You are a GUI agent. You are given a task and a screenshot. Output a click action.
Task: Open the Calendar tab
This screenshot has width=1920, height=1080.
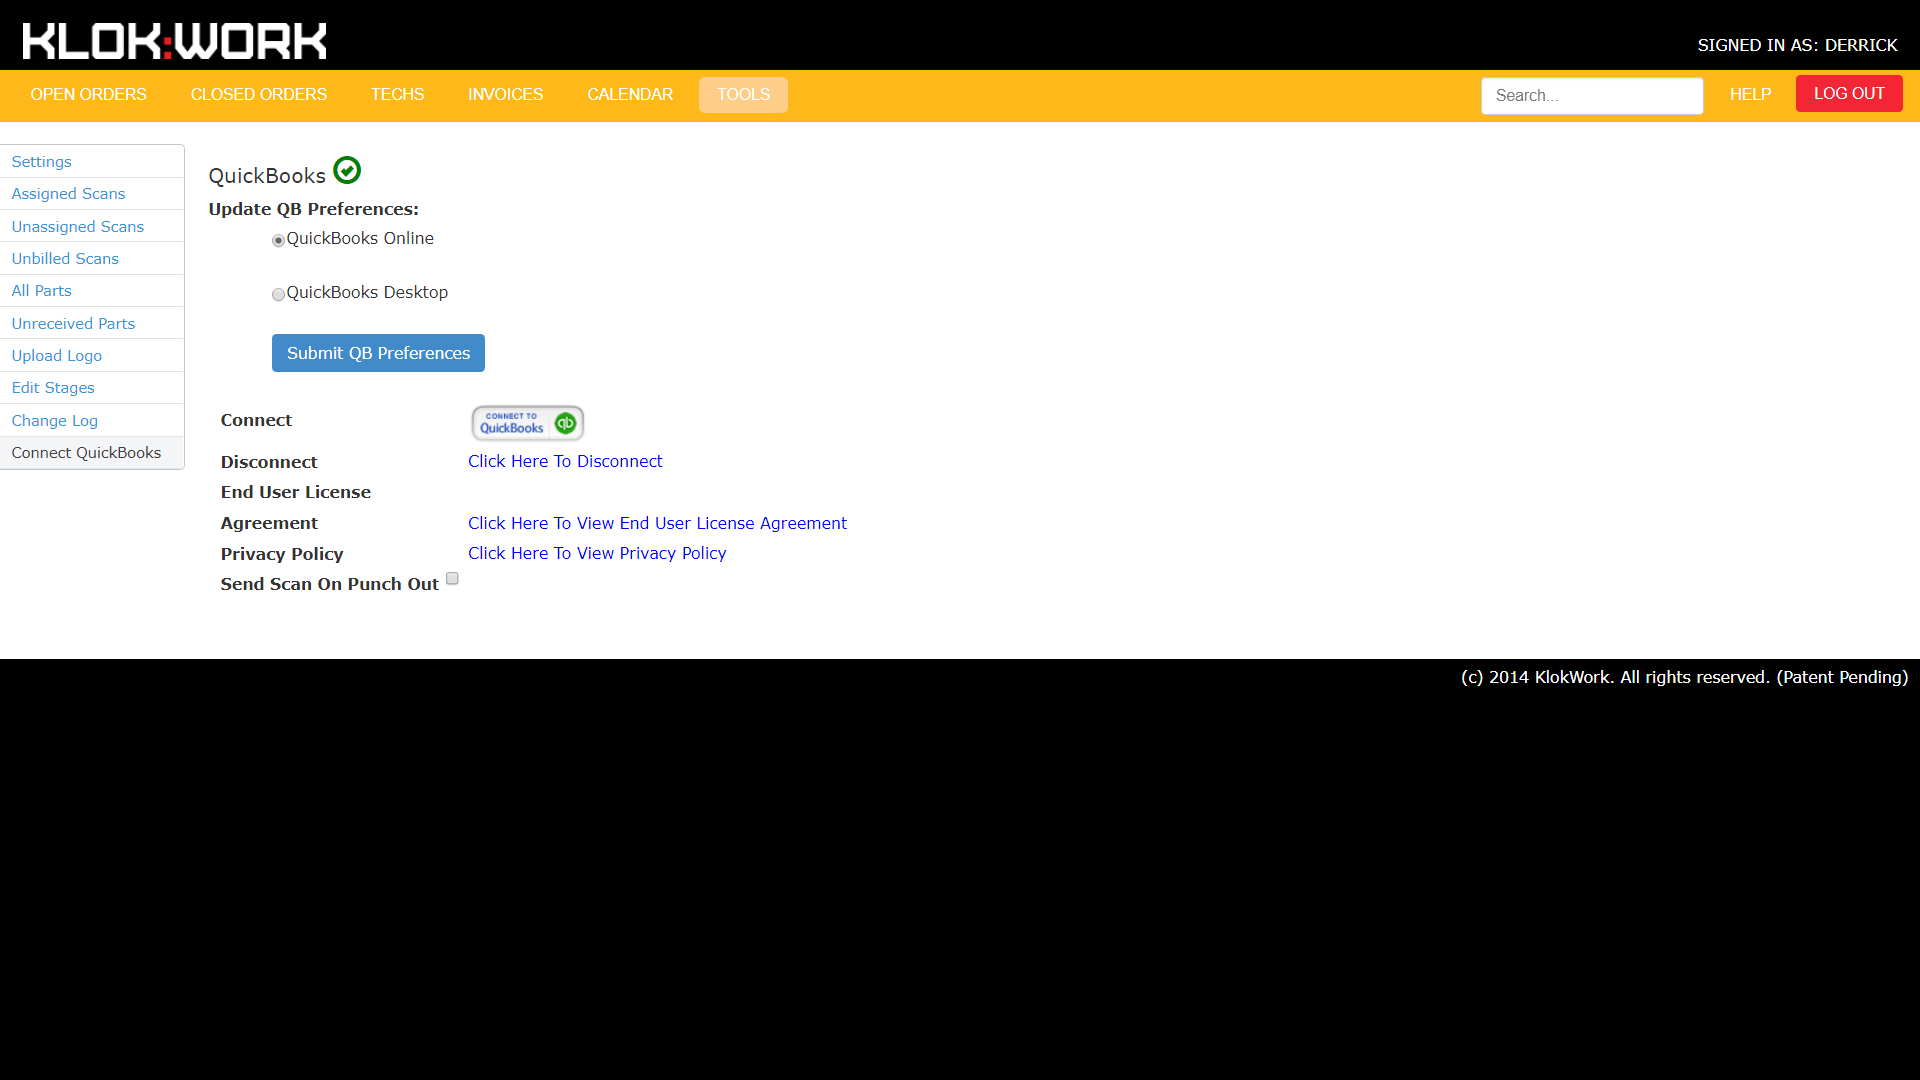[630, 94]
